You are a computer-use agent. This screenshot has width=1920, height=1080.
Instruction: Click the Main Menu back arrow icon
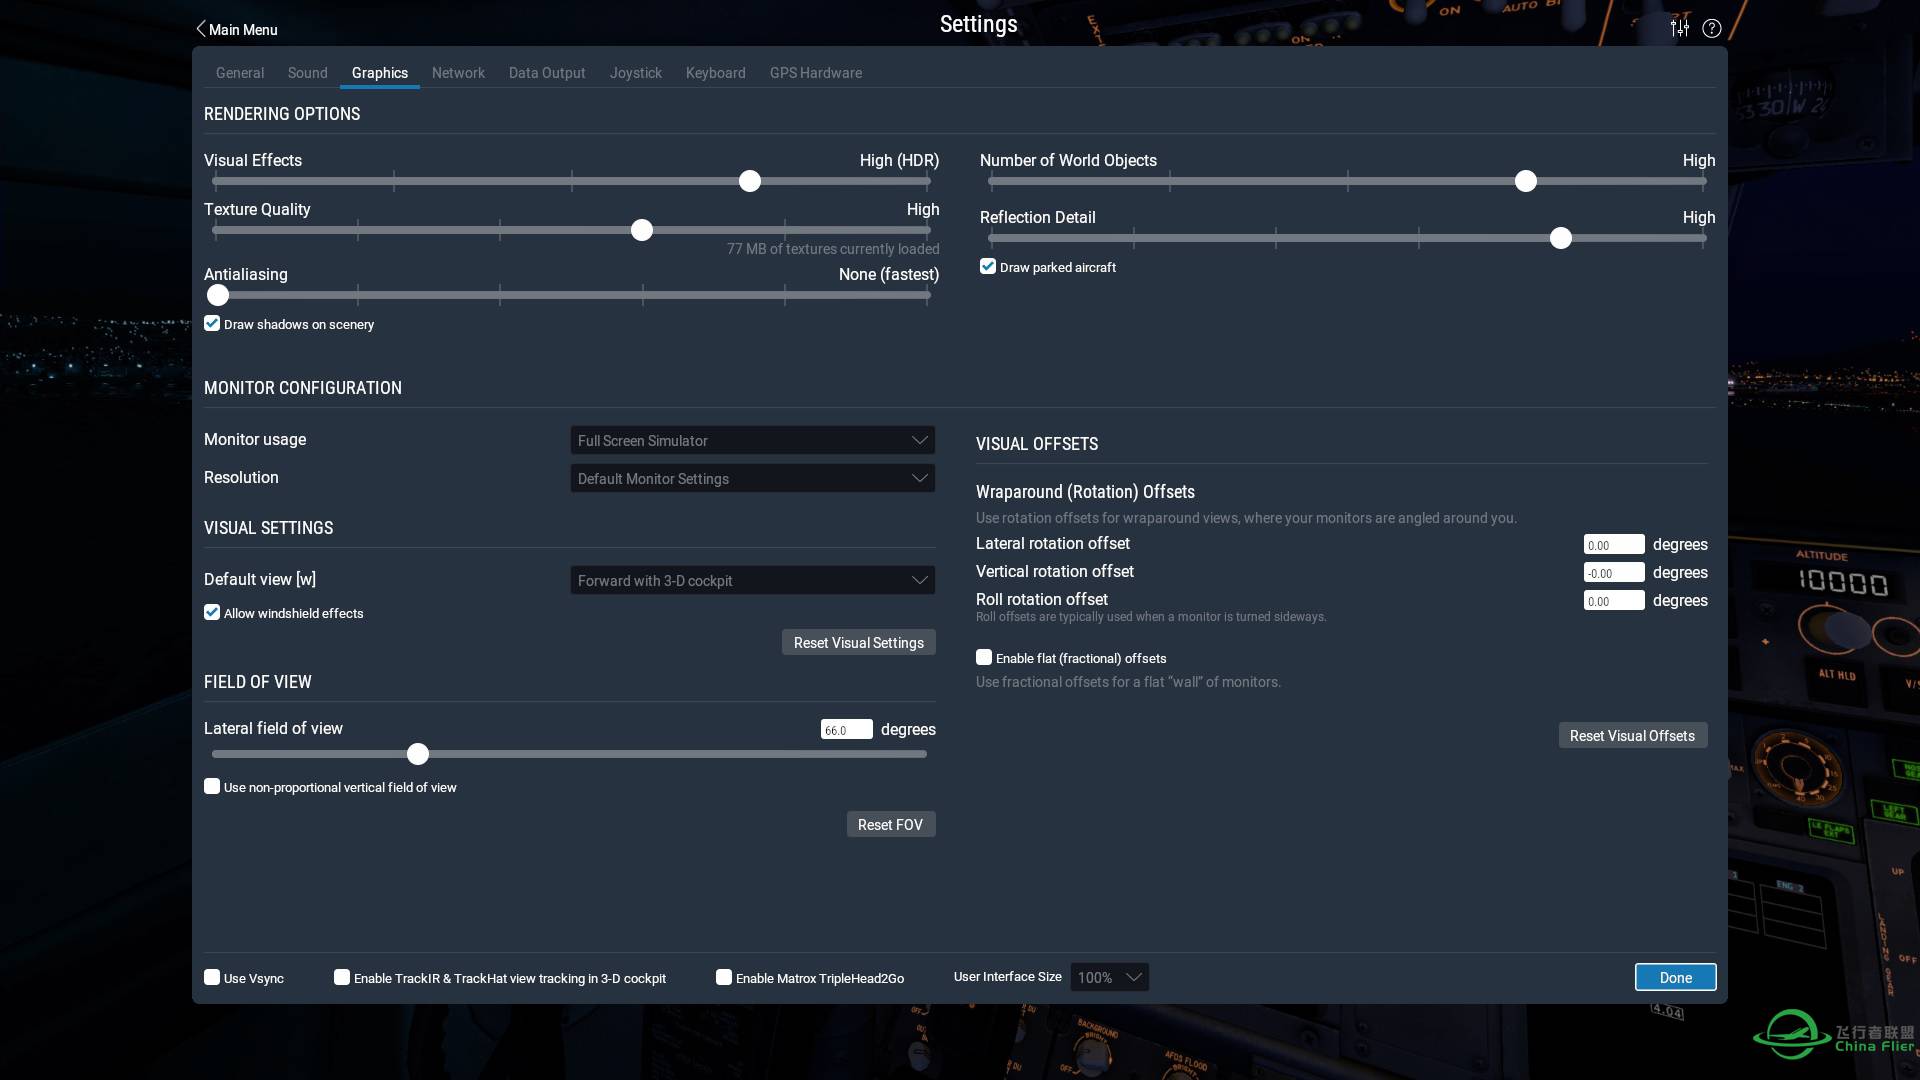[196, 28]
